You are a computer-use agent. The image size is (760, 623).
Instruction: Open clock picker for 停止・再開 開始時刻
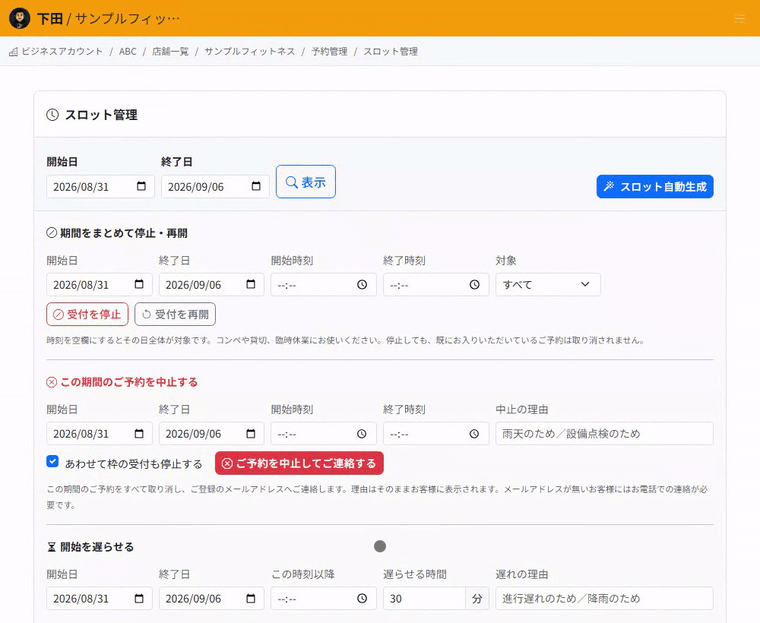362,285
